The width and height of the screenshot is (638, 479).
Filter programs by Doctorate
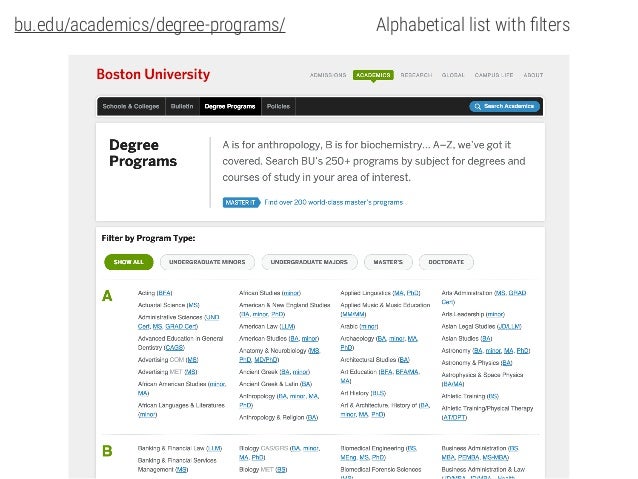coord(446,262)
